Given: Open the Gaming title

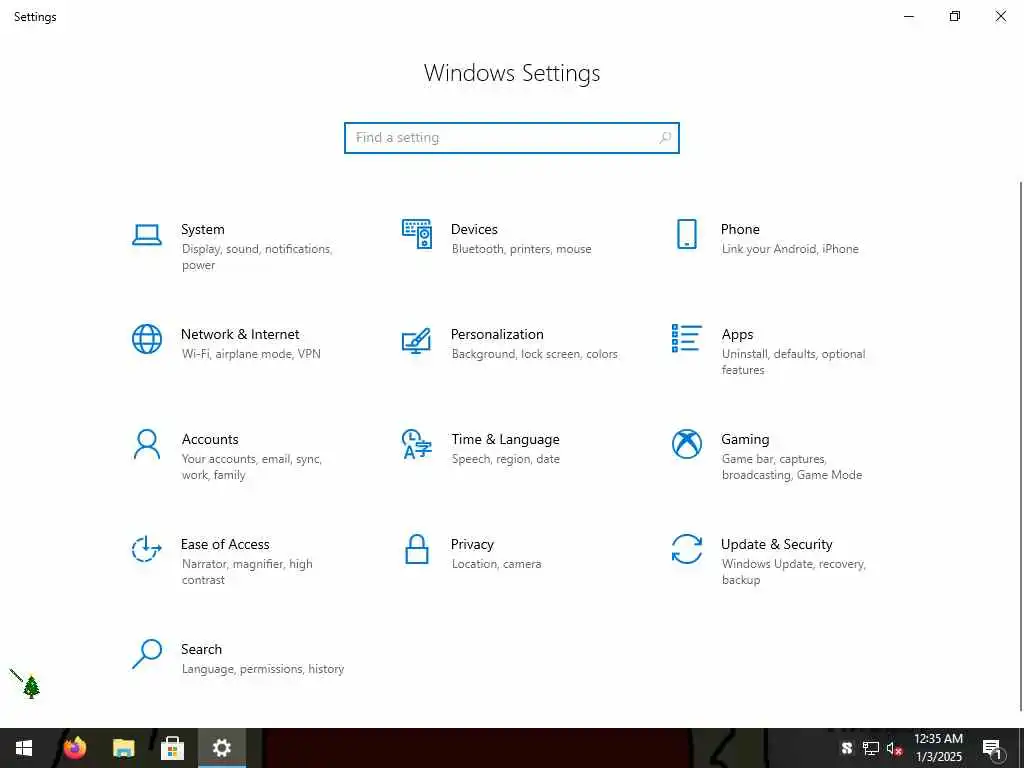Looking at the screenshot, I should (745, 440).
